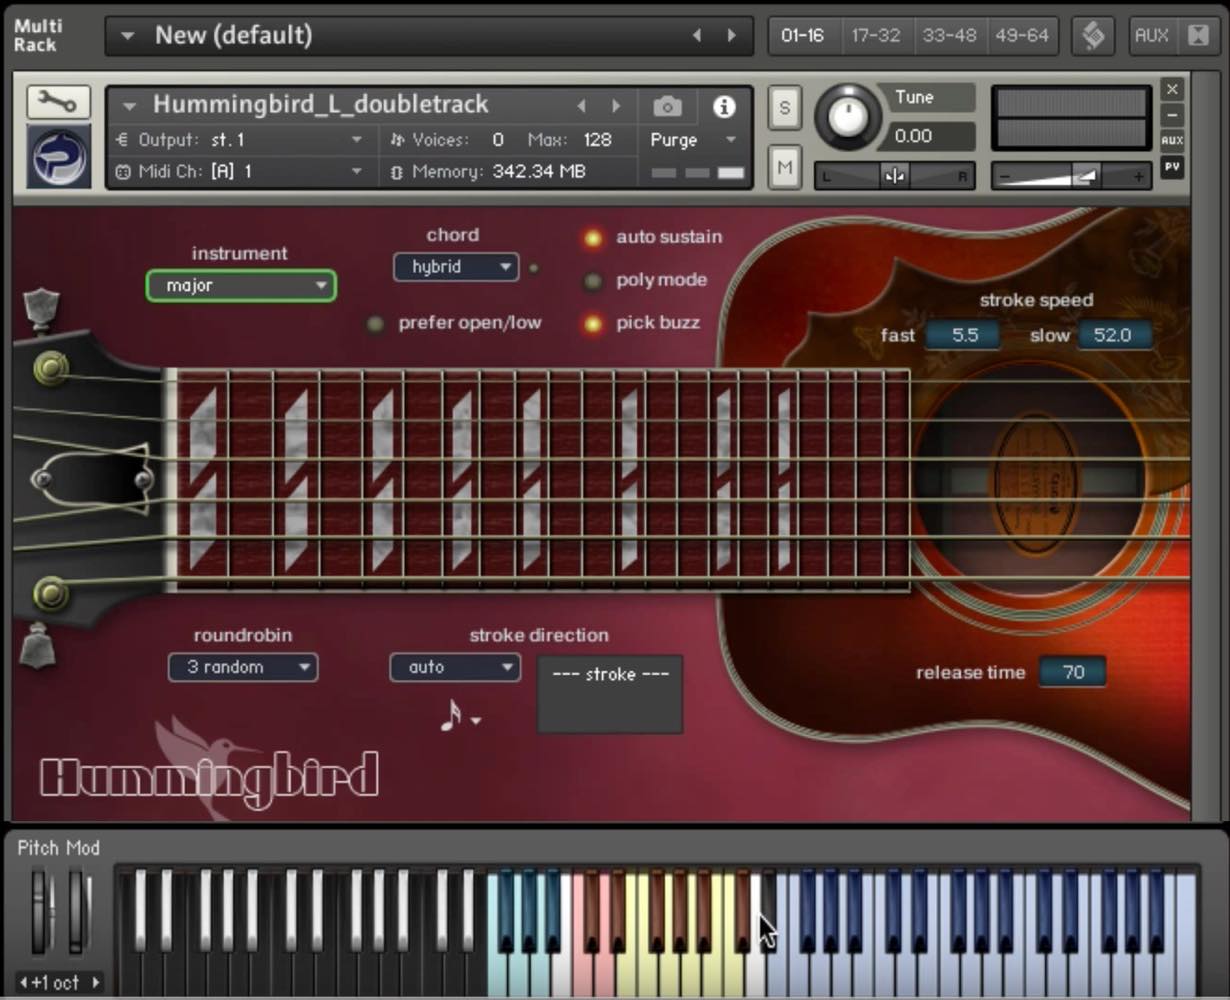
Task: Toggle auto sustain on or off
Action: [x=593, y=238]
